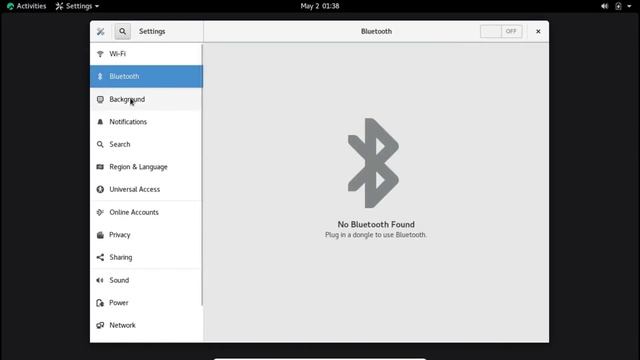
Task: Select the highlighted Bluetooth label
Action: tap(124, 76)
